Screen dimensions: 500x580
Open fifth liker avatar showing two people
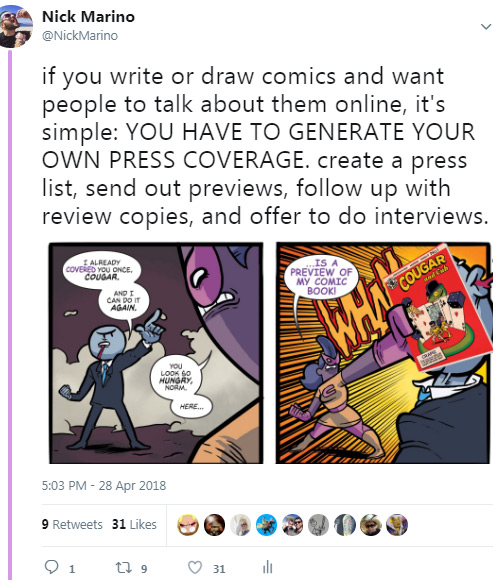(x=293, y=525)
